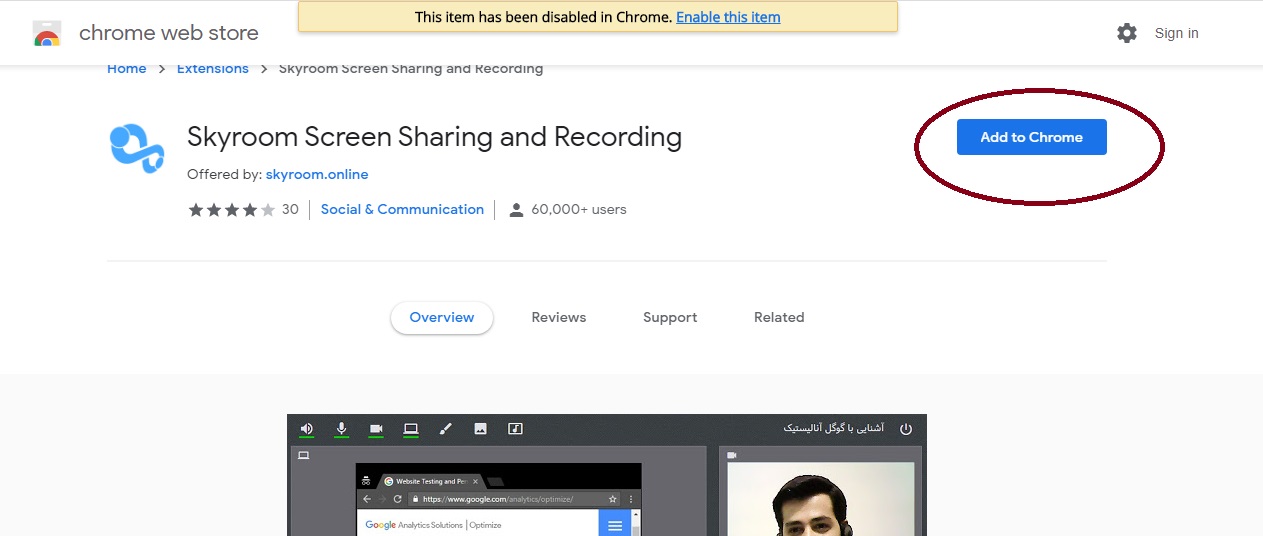
Task: Open the Extensions breadcrumb
Action: (213, 69)
